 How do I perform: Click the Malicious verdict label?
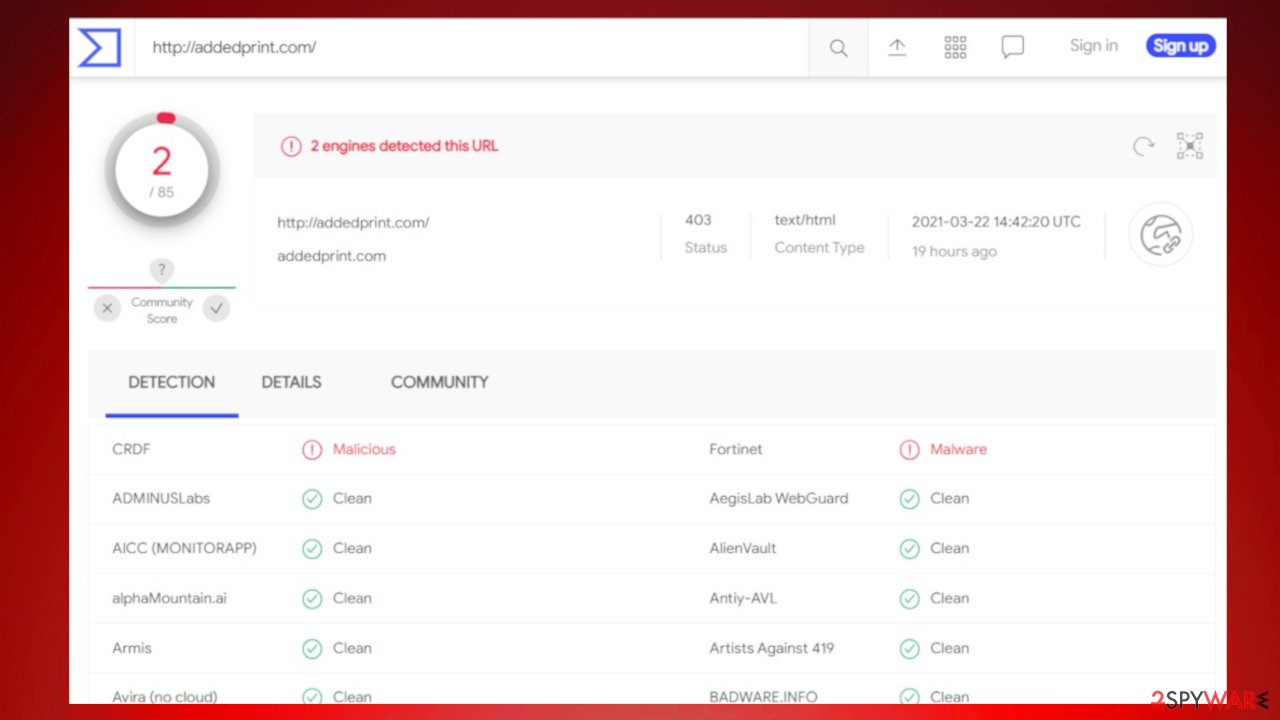[x=364, y=449]
